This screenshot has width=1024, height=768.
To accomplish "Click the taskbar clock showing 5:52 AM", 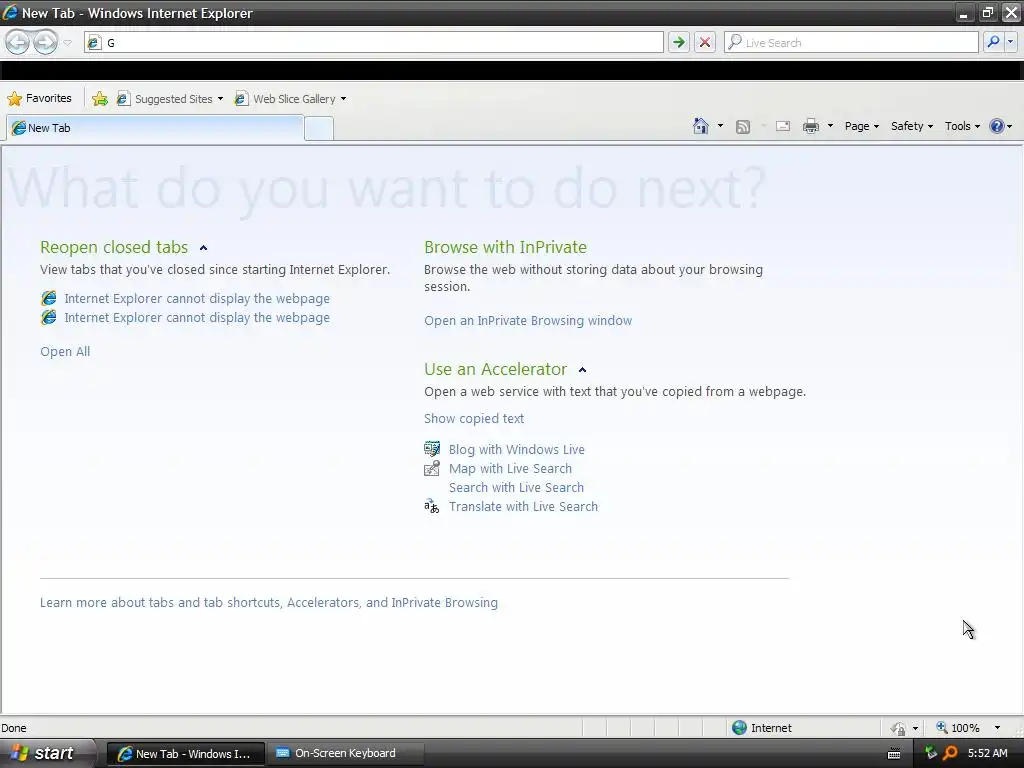I will point(987,753).
